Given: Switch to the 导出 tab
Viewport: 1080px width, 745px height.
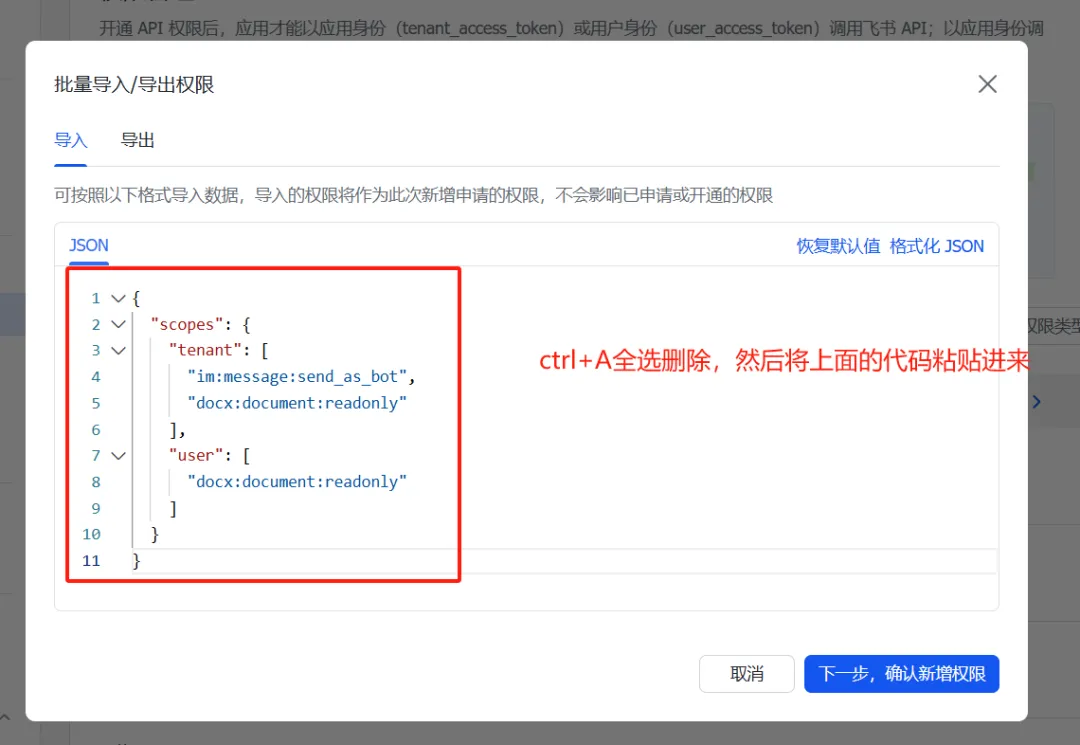Looking at the screenshot, I should coord(137,140).
